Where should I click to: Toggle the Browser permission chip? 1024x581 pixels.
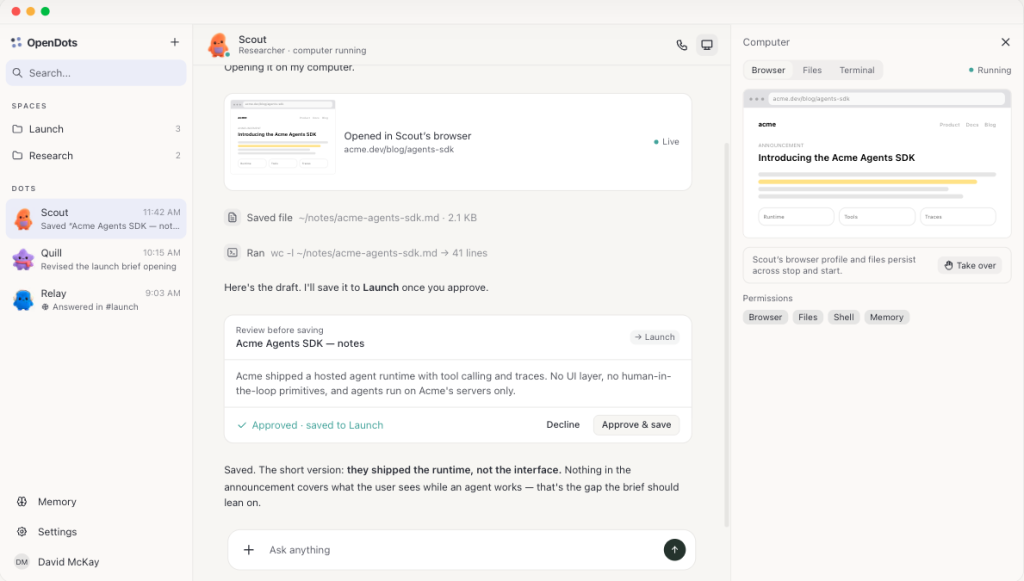tap(765, 317)
